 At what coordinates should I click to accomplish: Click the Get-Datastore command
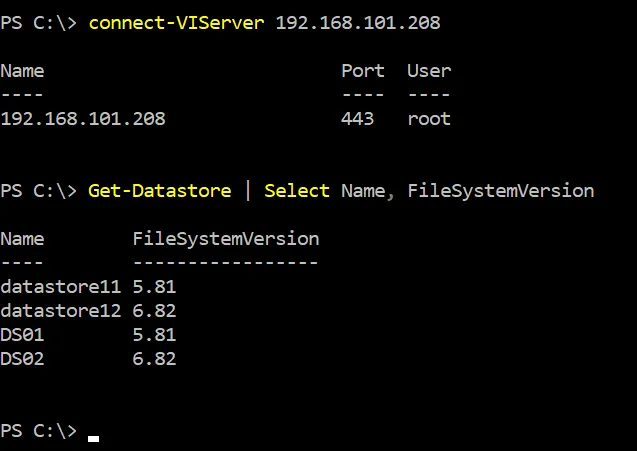coord(160,191)
